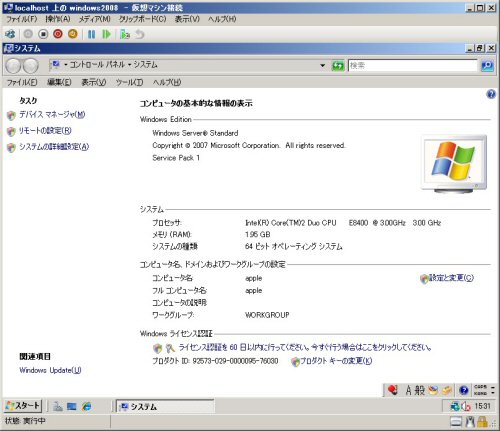Pause the virtual machine
The height and width of the screenshot is (431, 500).
coord(91,34)
